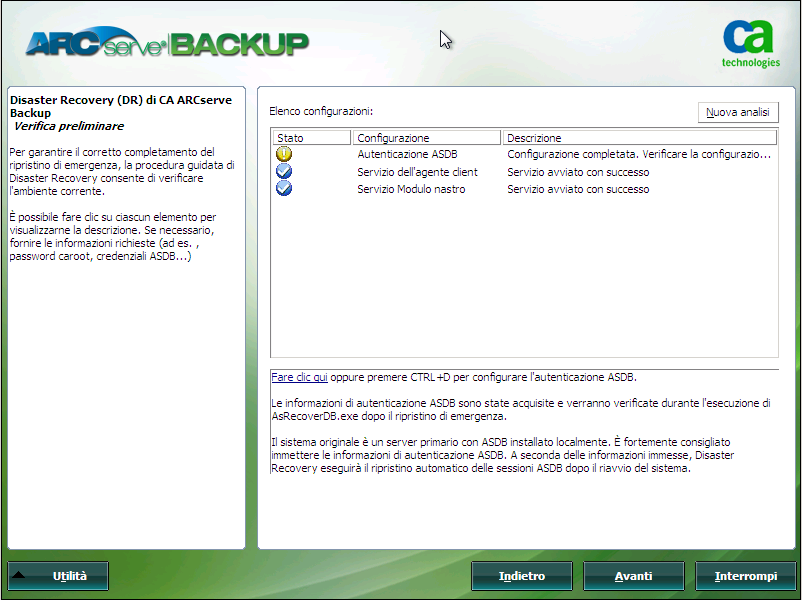The width and height of the screenshot is (802, 600).
Task: Sort by the Configurazione column header
Action: [x=427, y=138]
